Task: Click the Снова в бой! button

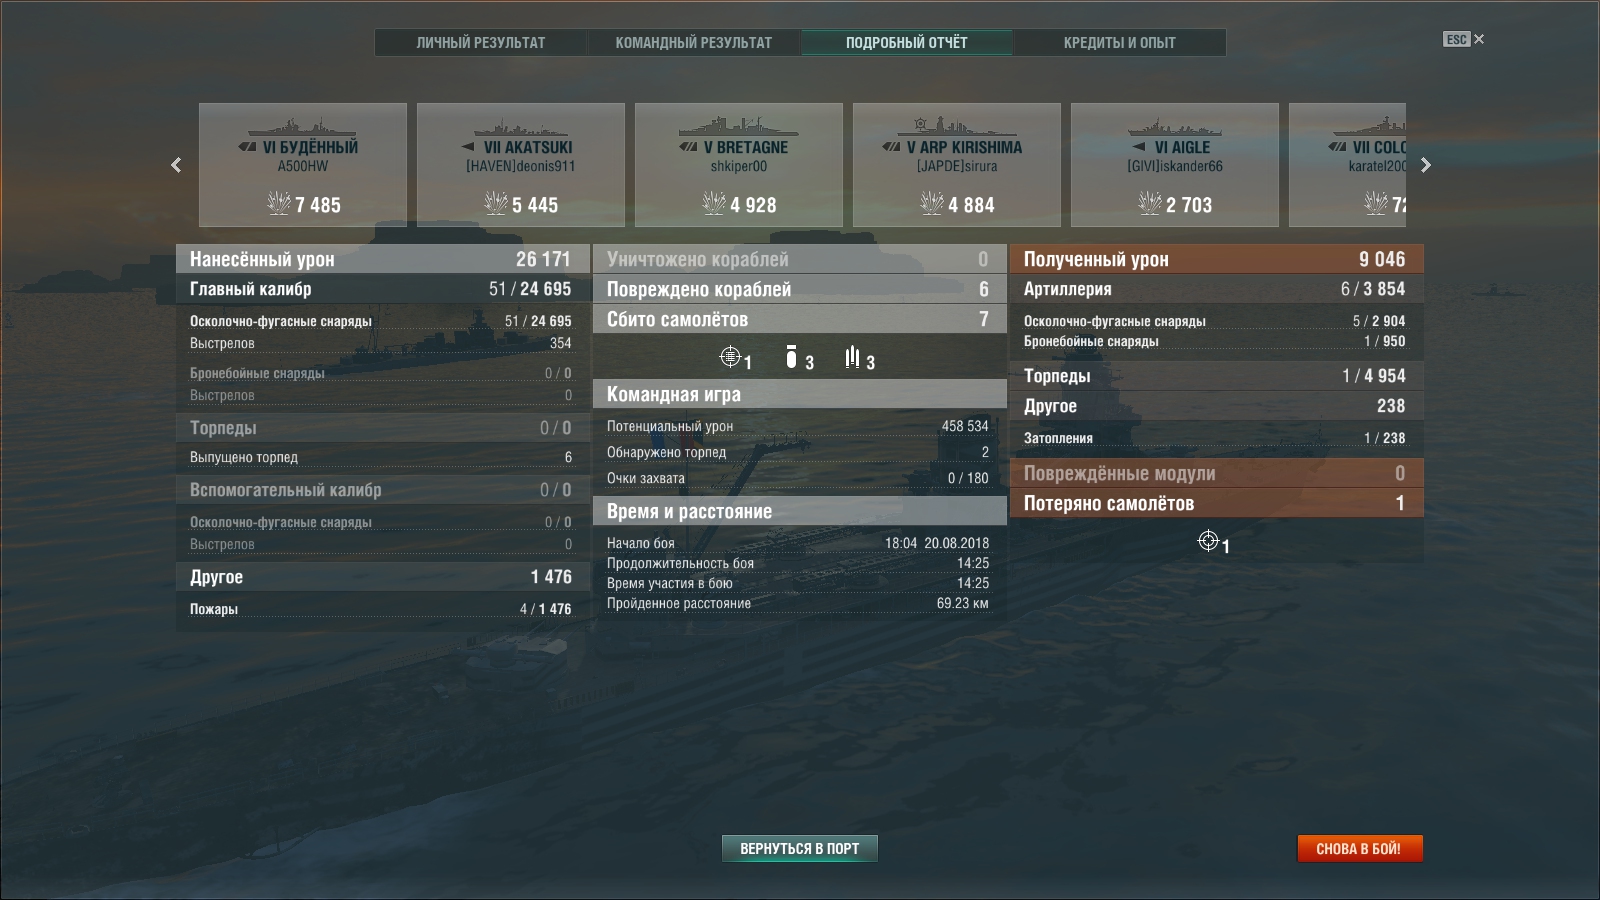Action: (x=1360, y=848)
